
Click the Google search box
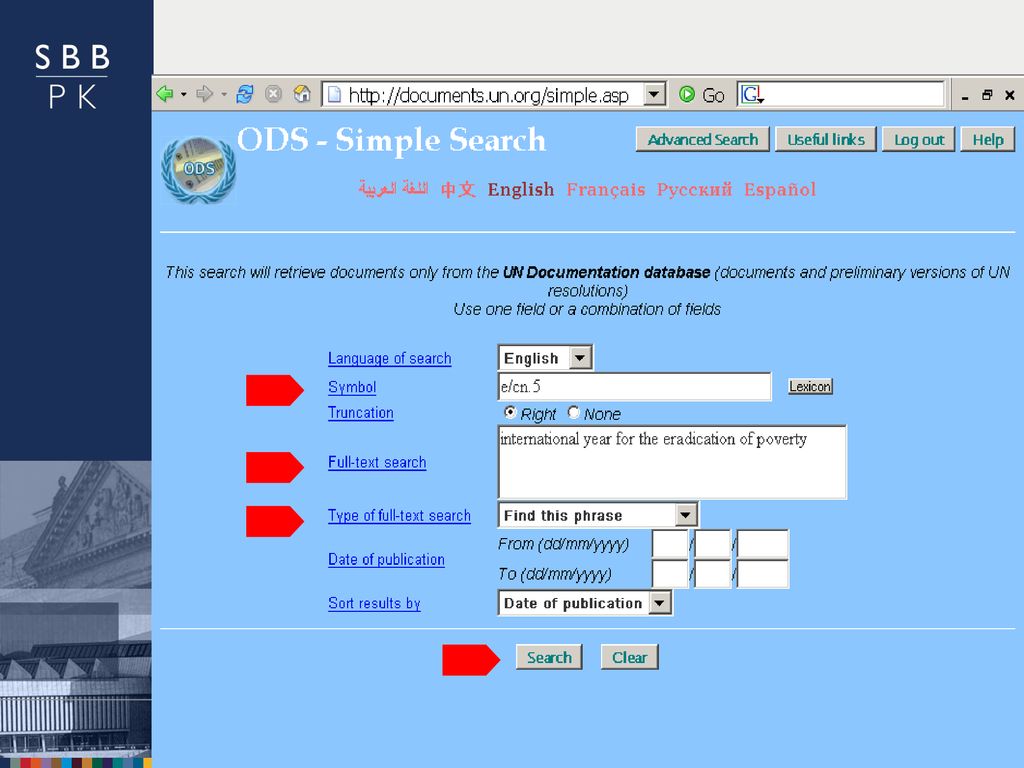pos(840,95)
